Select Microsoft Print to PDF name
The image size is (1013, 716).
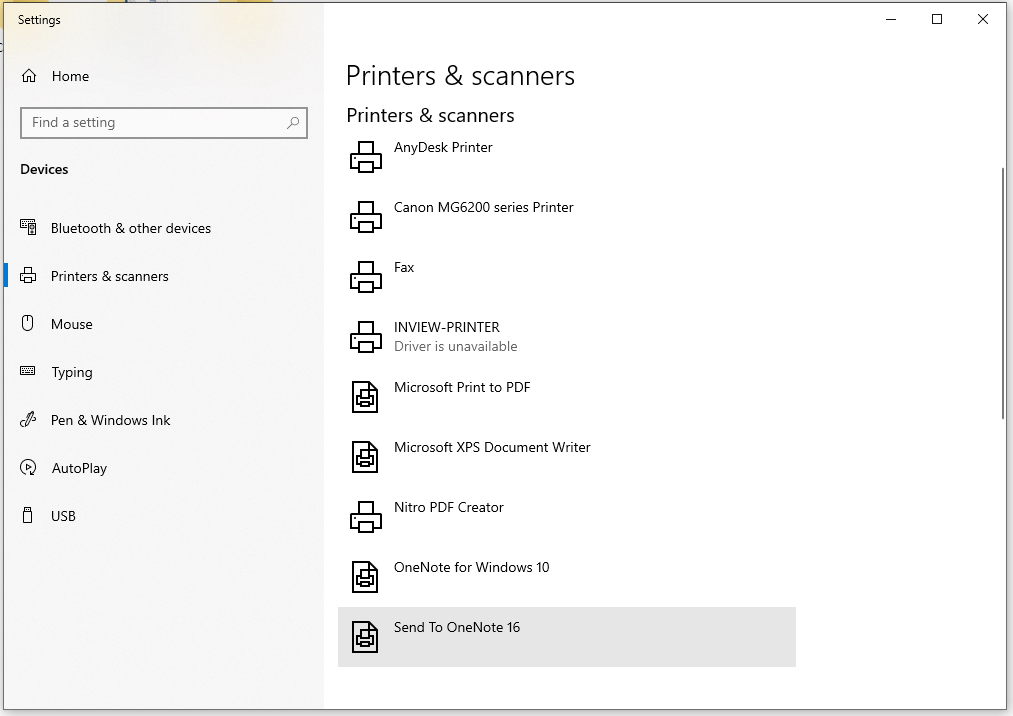(462, 387)
